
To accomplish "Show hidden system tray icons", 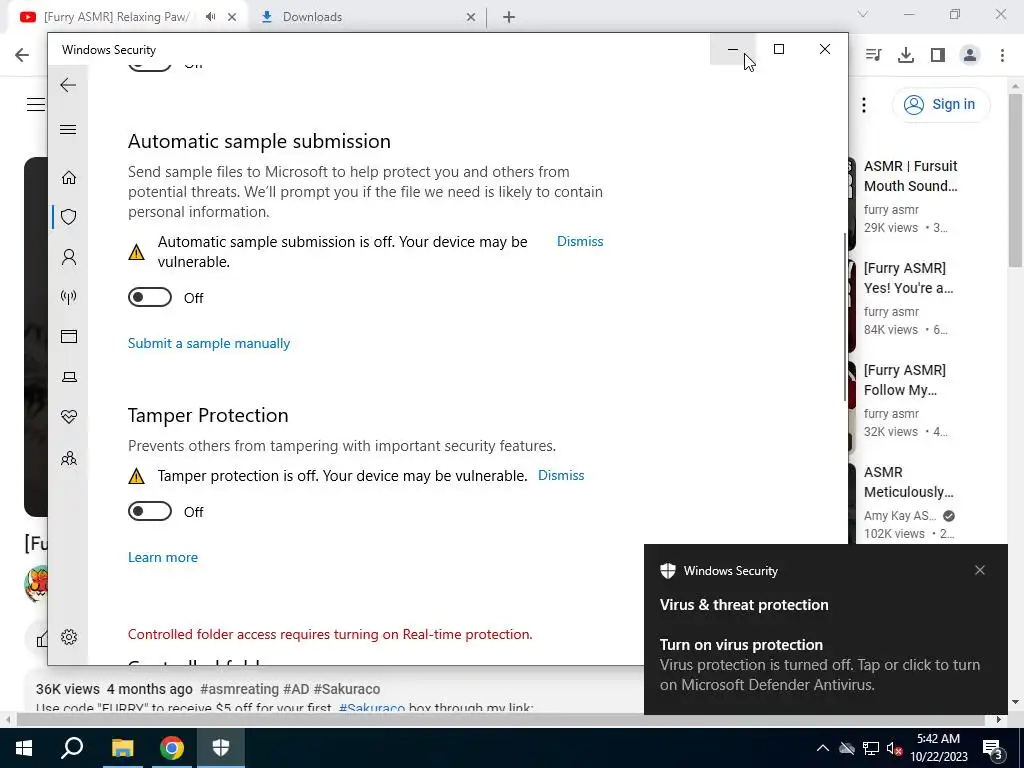I will click(823, 748).
